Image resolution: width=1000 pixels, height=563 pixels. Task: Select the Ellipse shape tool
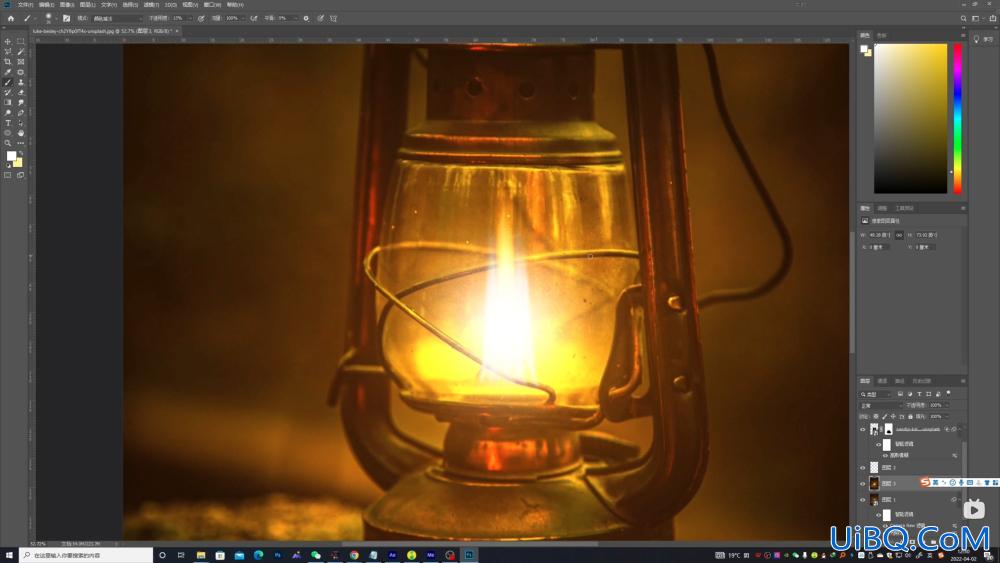coord(8,133)
